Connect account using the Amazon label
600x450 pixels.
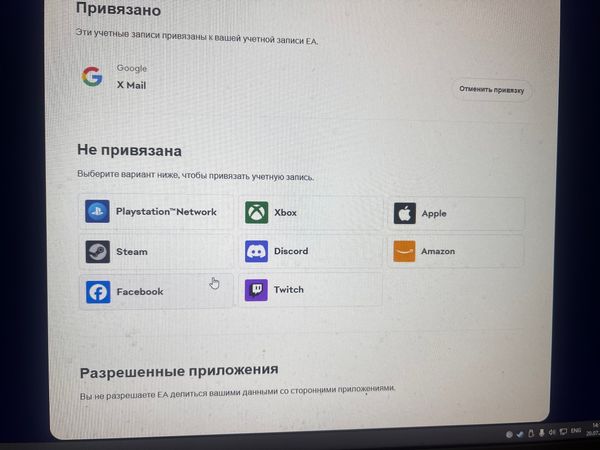[438, 251]
